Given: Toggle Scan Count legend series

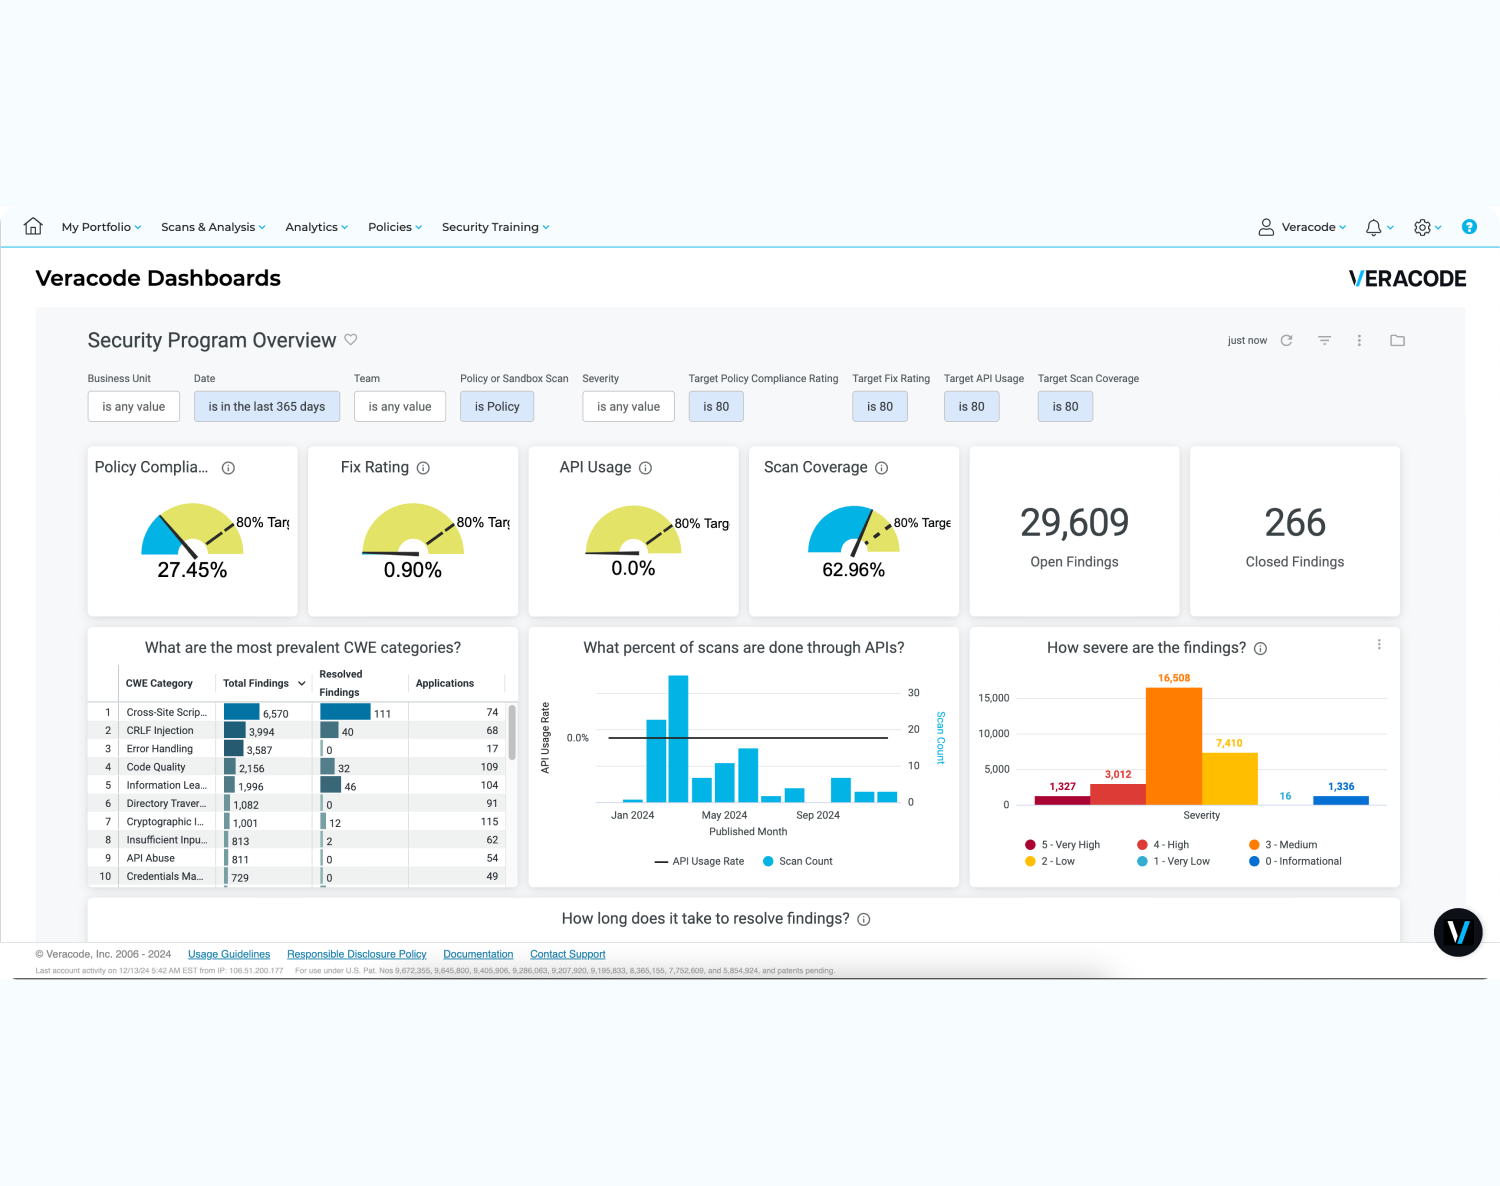Looking at the screenshot, I should (798, 861).
